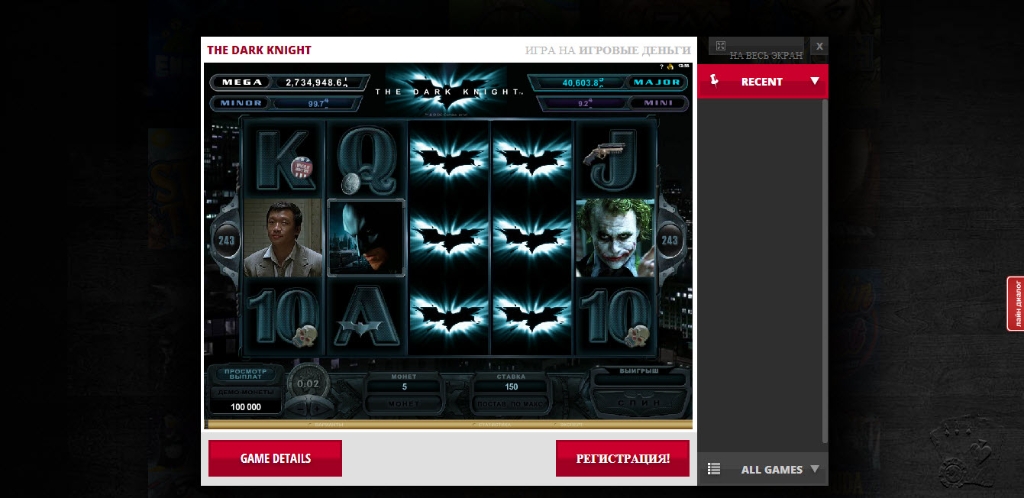Click the GAME DETAILS button

click(x=275, y=458)
